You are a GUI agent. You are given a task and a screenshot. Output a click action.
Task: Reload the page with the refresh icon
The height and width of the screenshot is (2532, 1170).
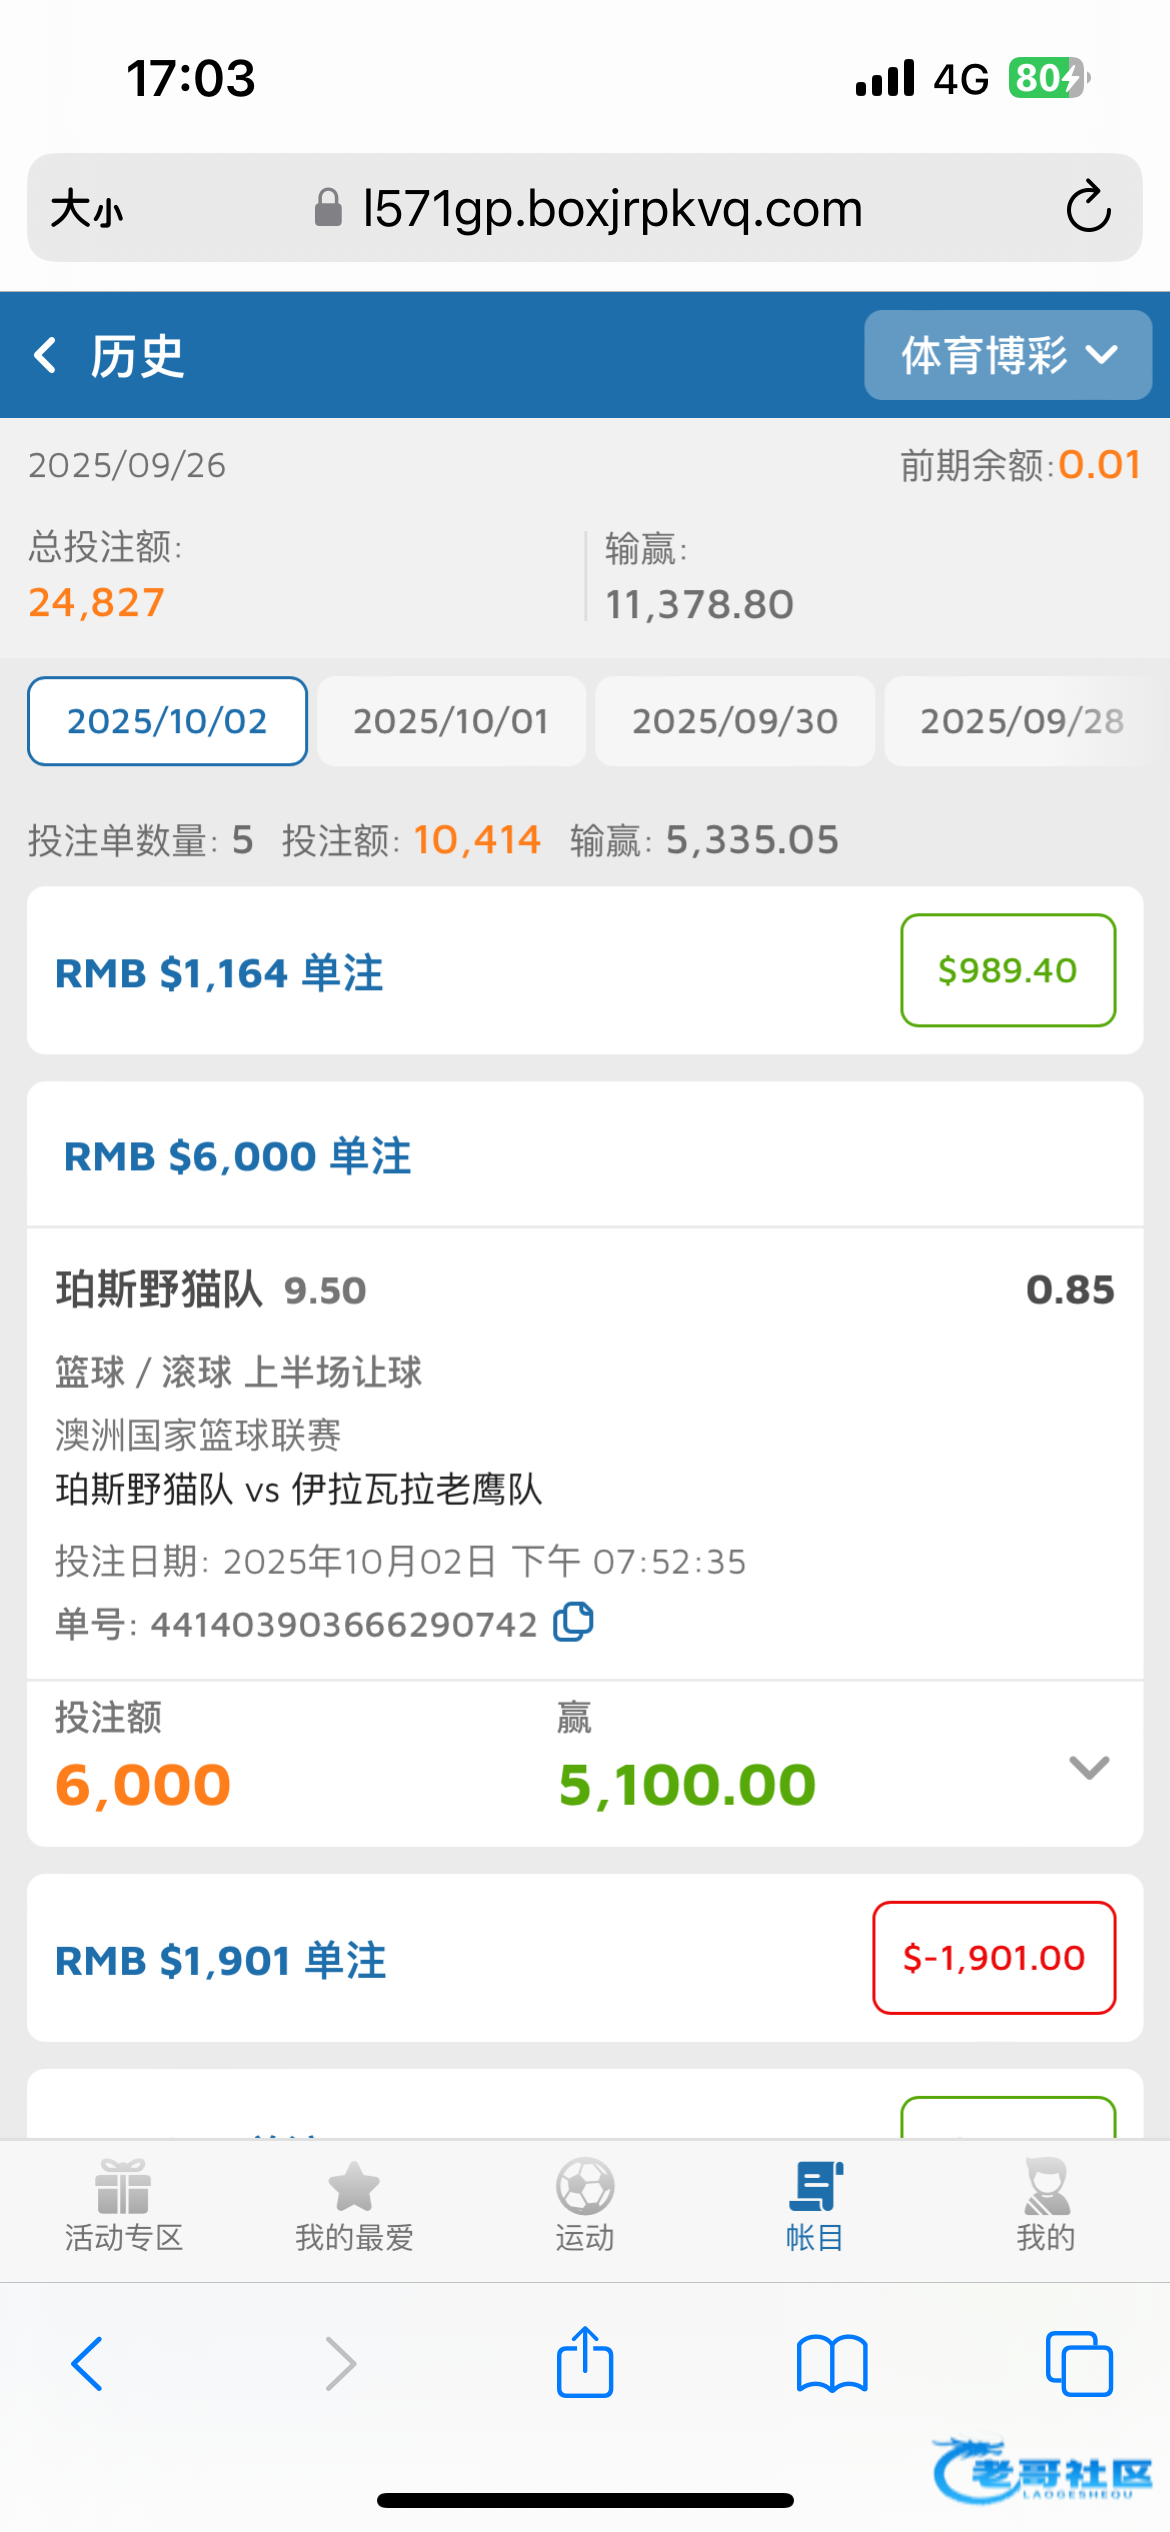[x=1088, y=208]
